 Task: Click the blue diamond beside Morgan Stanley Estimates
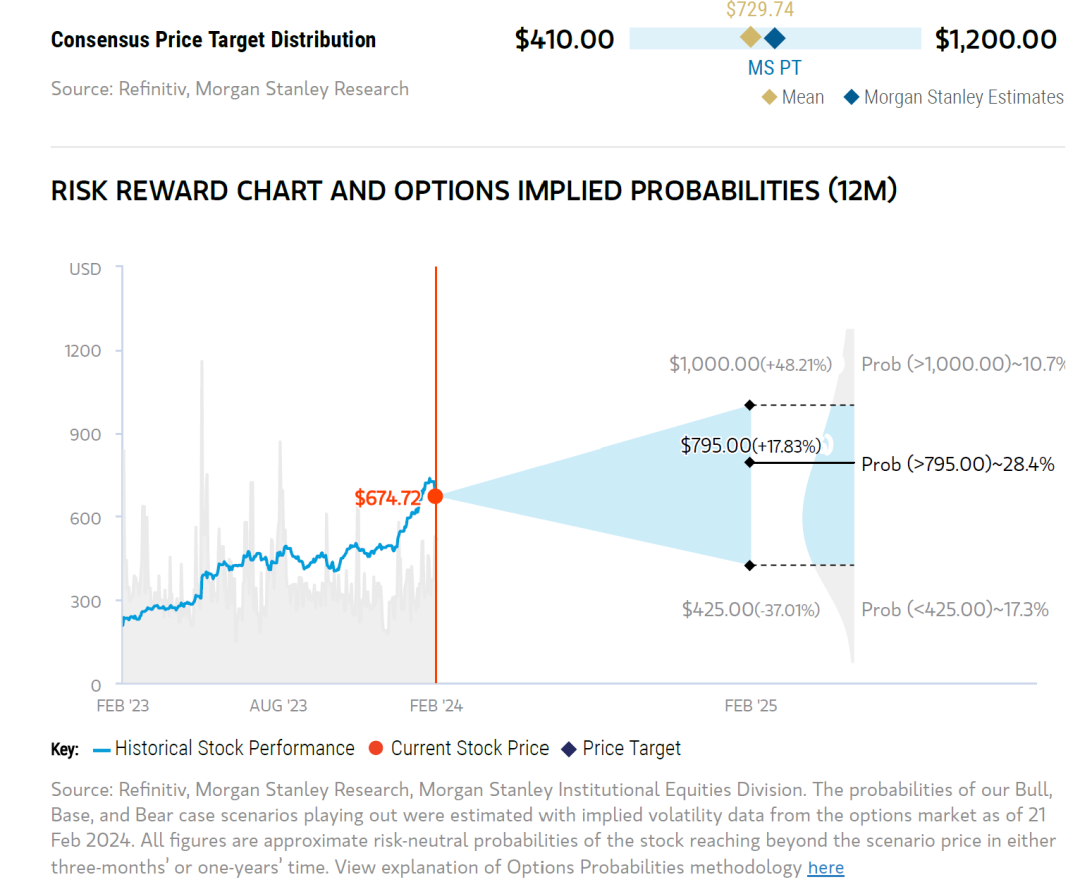[851, 97]
